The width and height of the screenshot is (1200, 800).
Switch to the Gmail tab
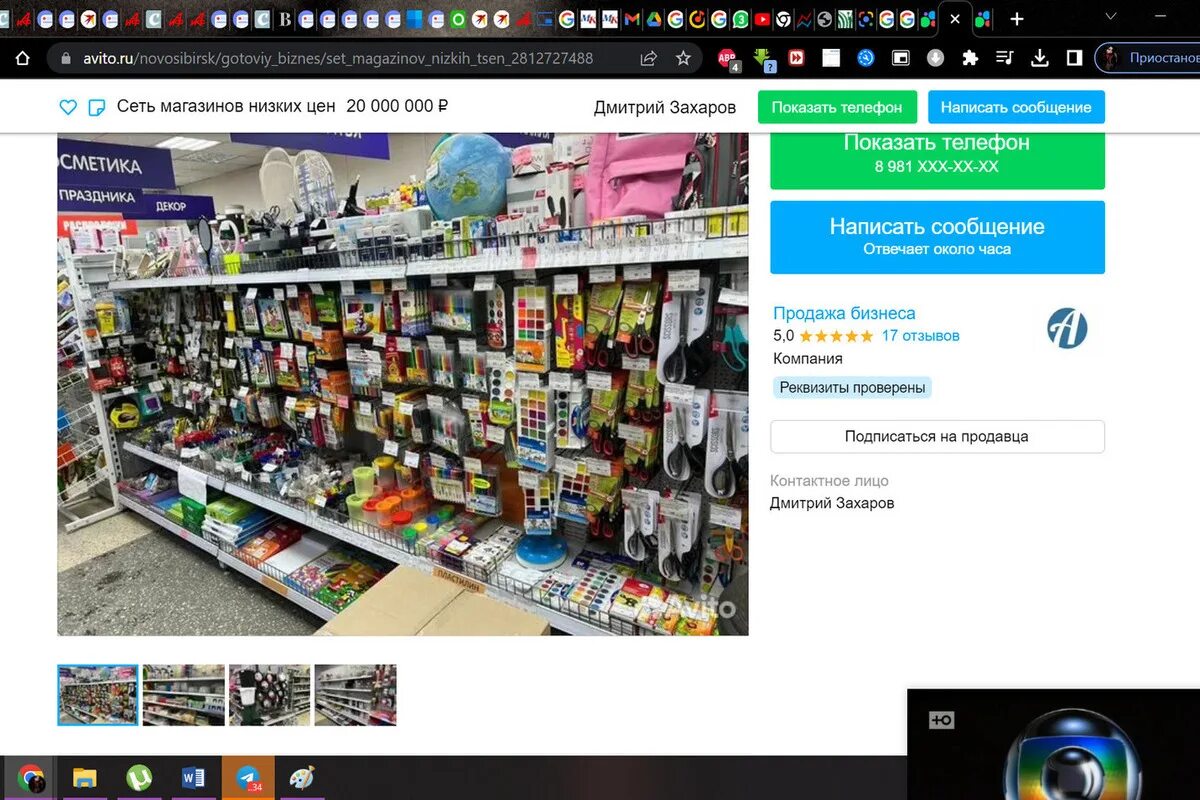tap(630, 19)
